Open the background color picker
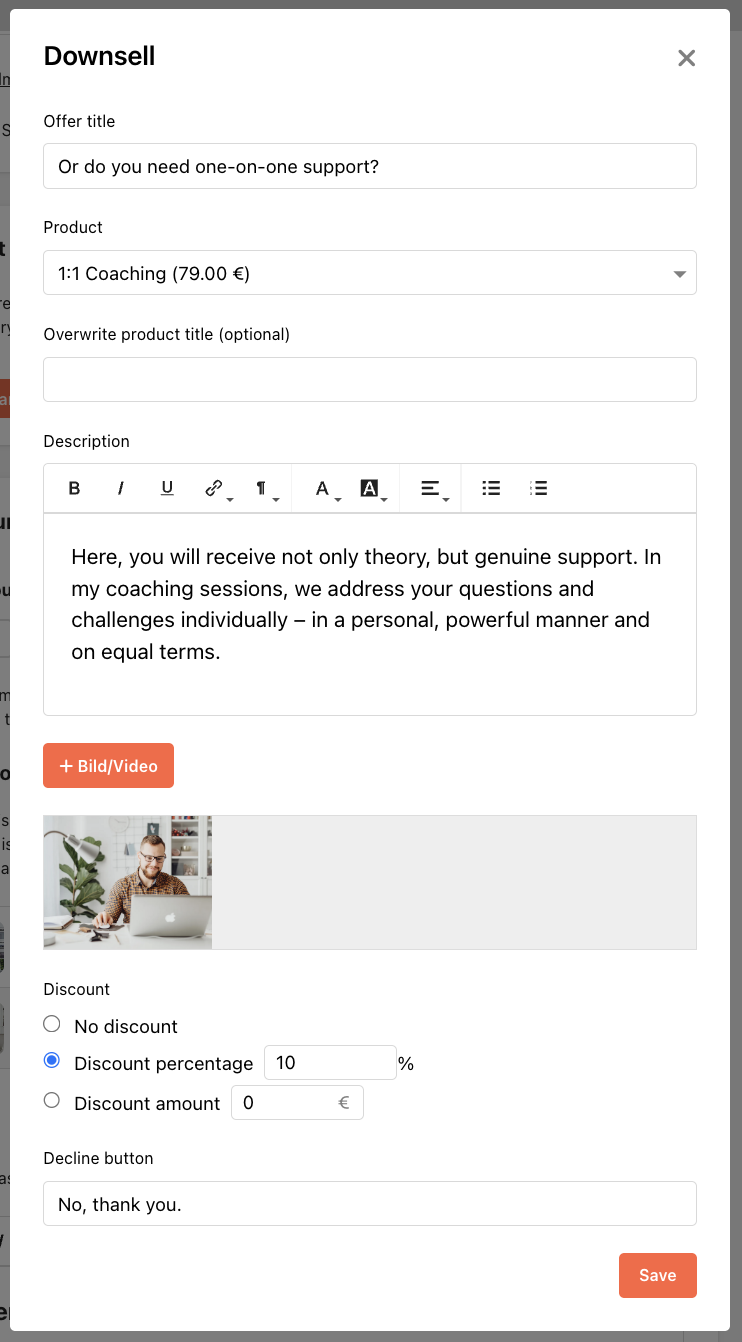 point(373,488)
